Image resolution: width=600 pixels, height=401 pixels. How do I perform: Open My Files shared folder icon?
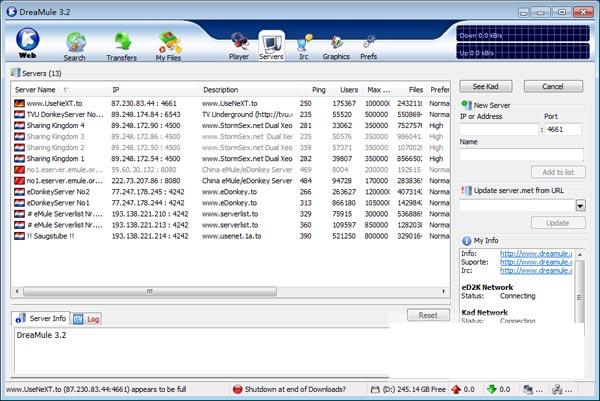[169, 44]
